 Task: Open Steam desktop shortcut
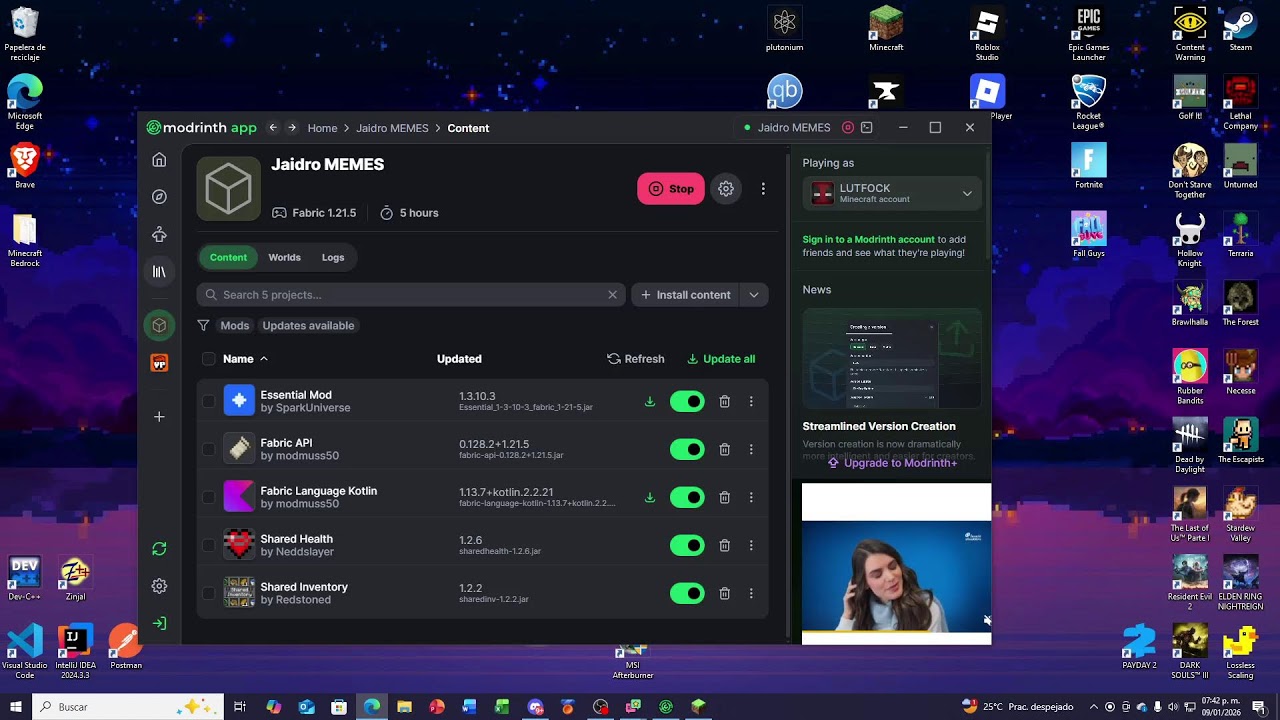[x=1240, y=30]
